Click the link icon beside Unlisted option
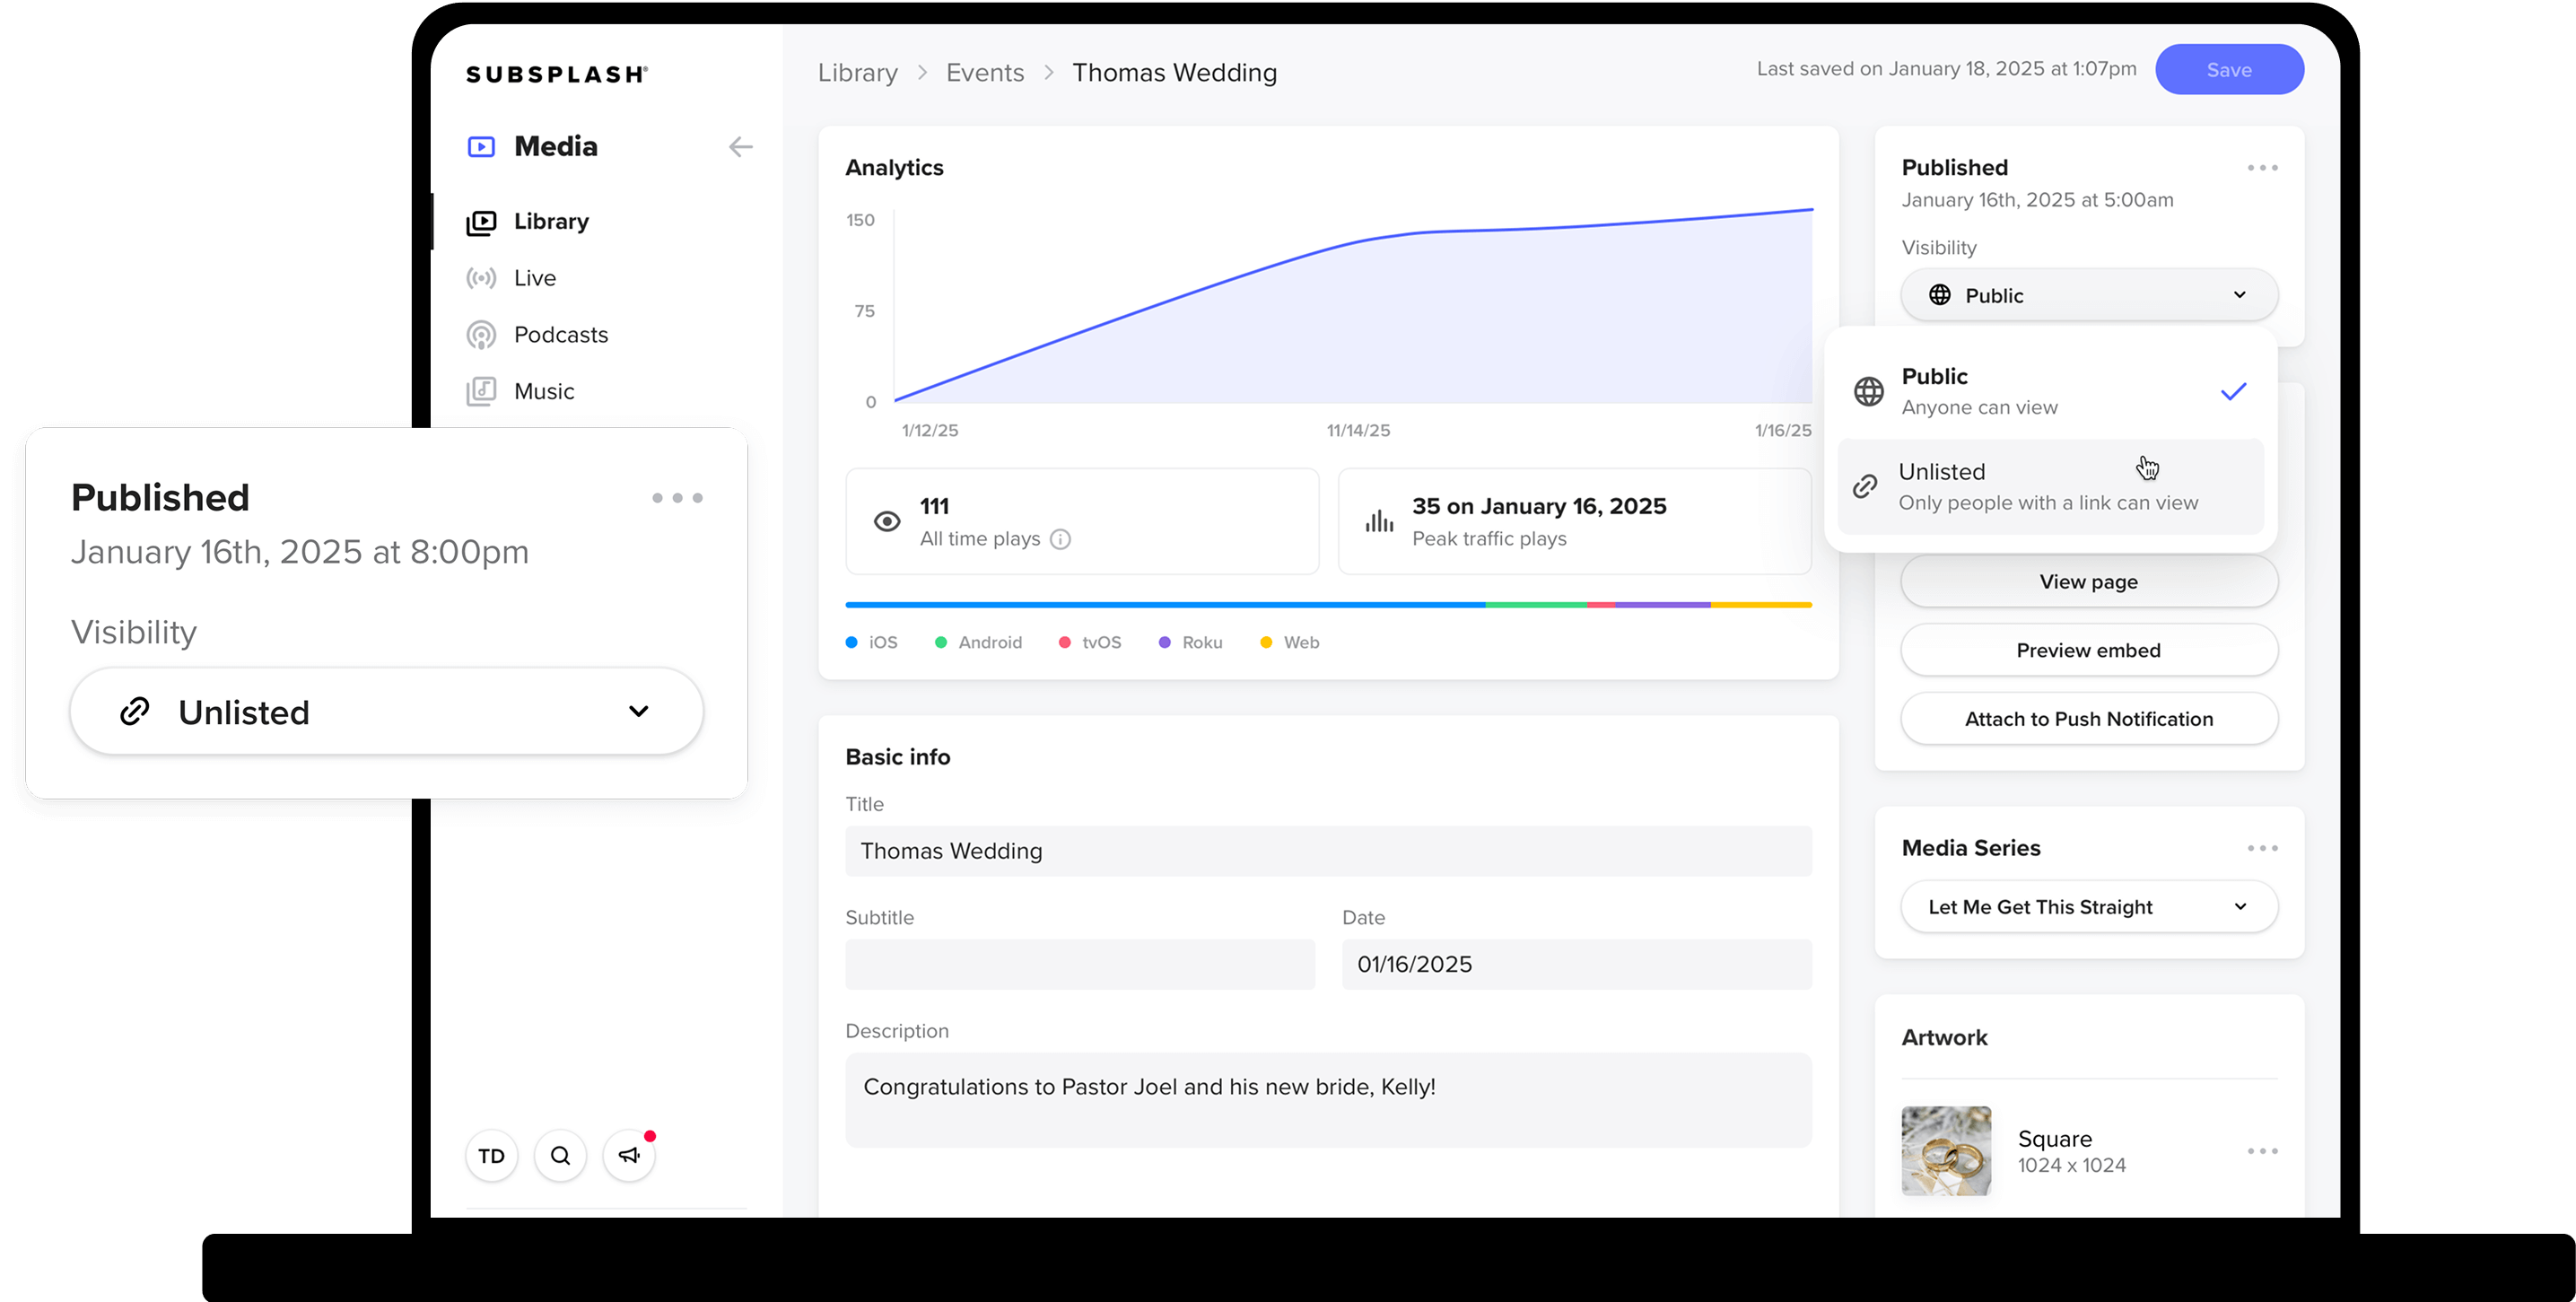The height and width of the screenshot is (1302, 2576). click(x=1865, y=487)
